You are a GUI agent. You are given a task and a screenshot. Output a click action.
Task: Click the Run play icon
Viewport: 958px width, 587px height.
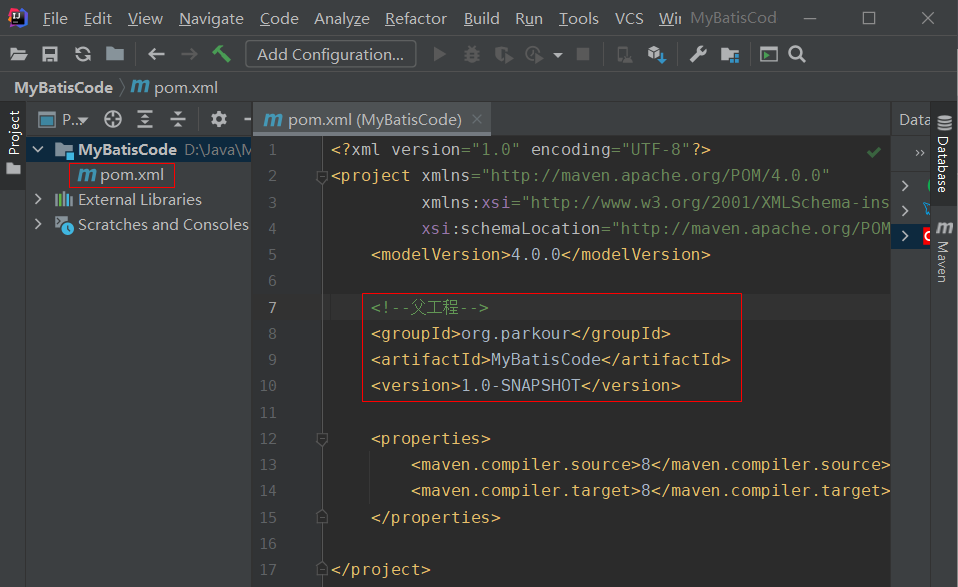click(x=439, y=54)
